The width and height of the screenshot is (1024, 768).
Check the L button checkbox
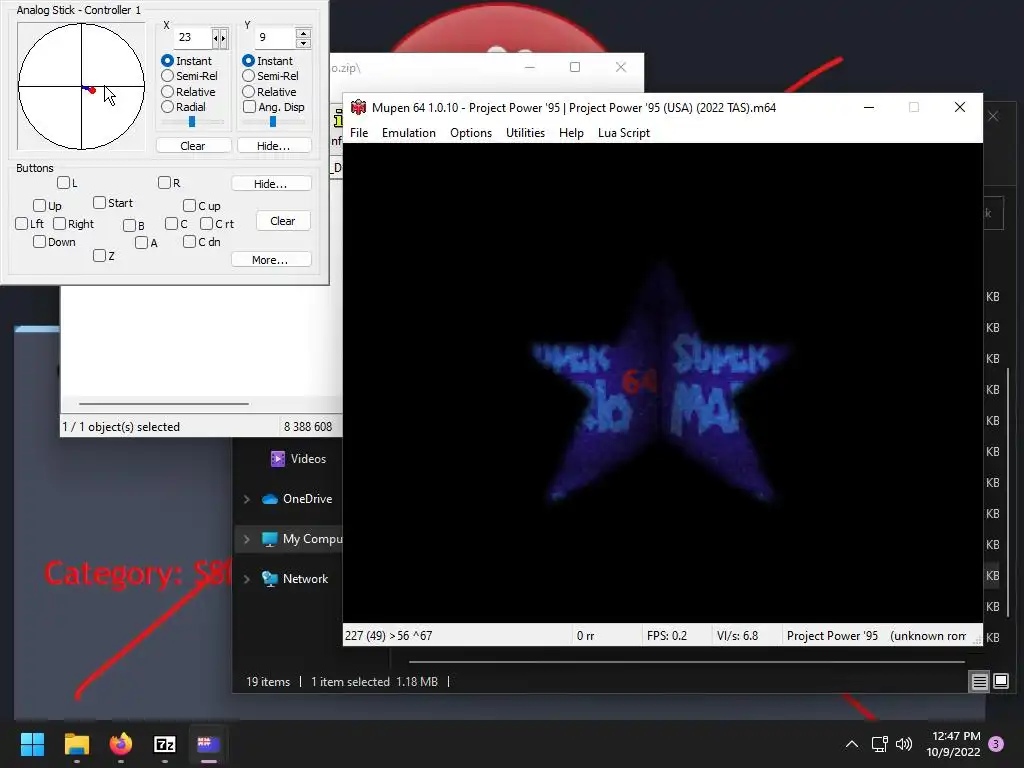[x=63, y=182]
